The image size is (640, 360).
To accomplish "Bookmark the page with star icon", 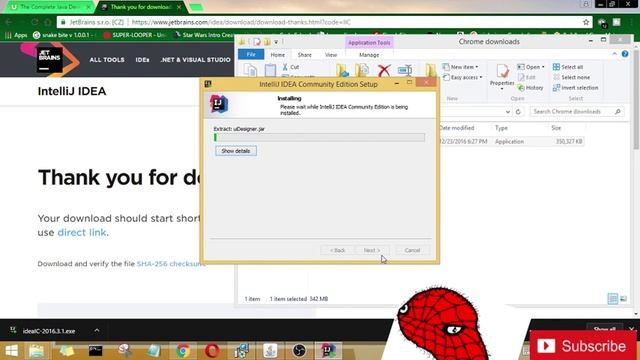I will coord(586,22).
